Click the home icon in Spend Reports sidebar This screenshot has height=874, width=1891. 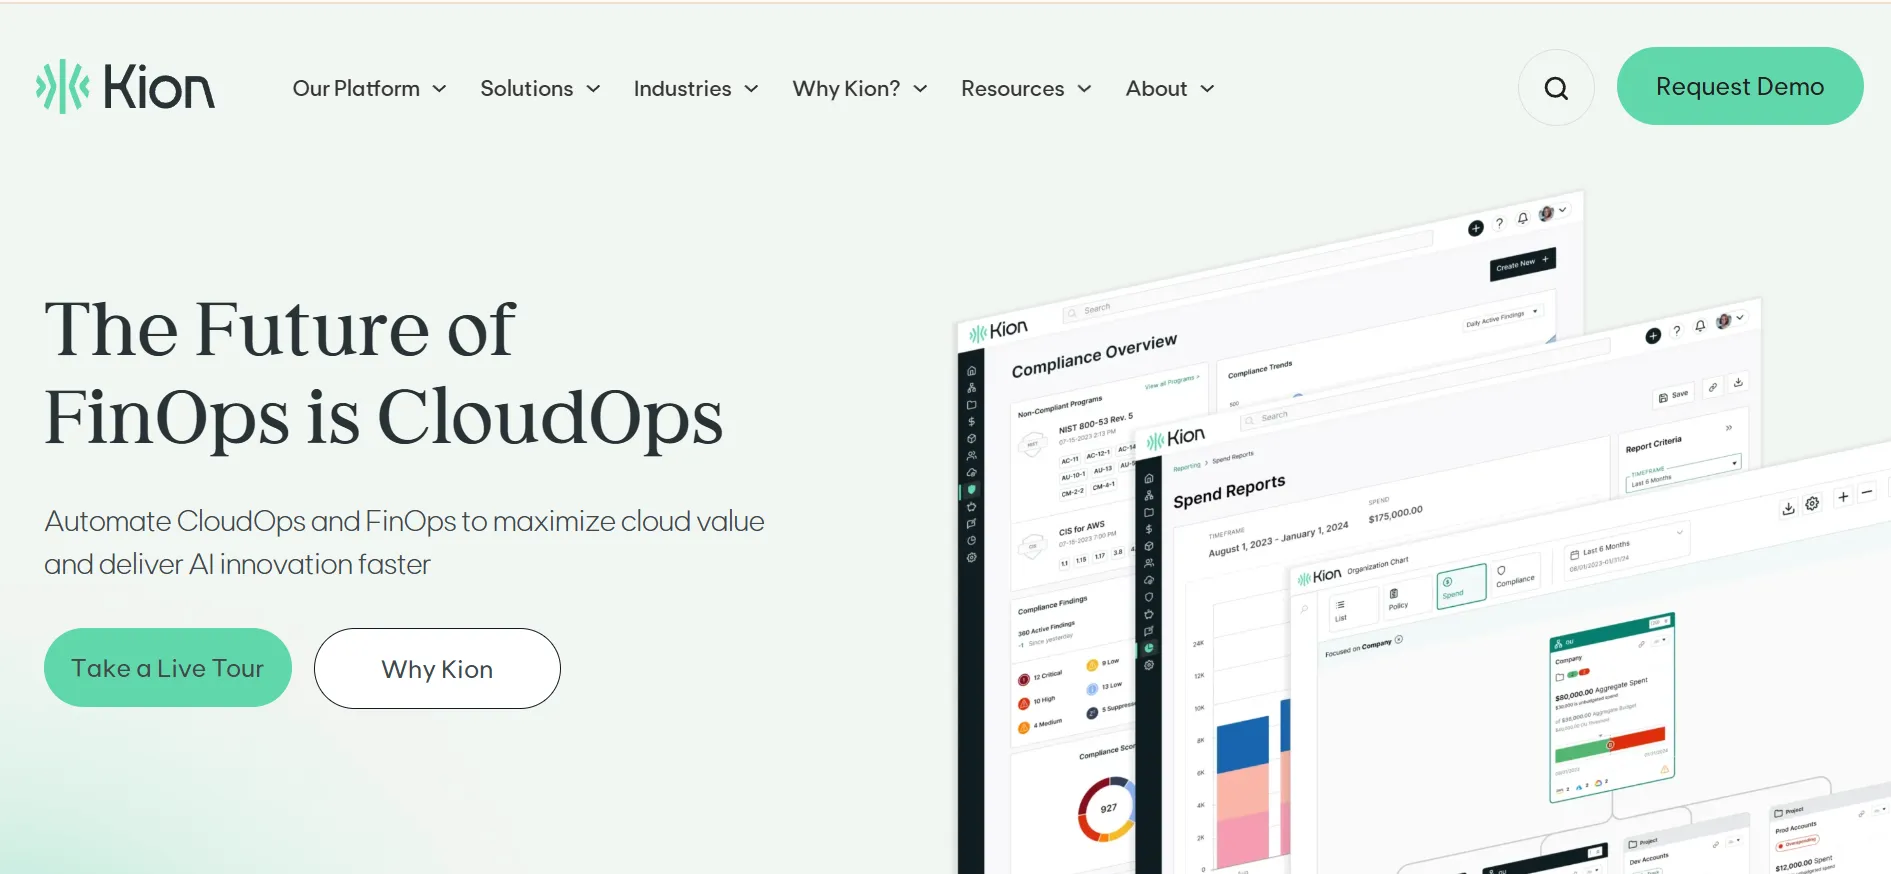tap(1149, 479)
